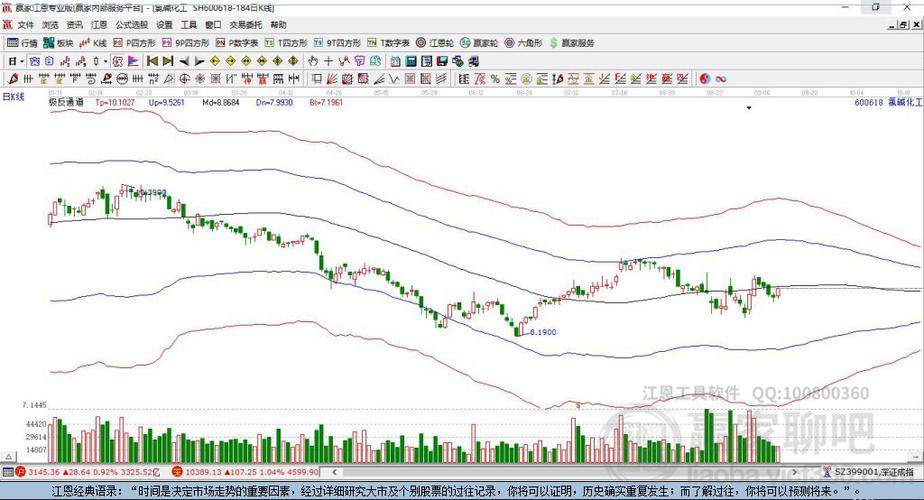Click the stock code 600618
The height and width of the screenshot is (500, 924).
click(869, 103)
